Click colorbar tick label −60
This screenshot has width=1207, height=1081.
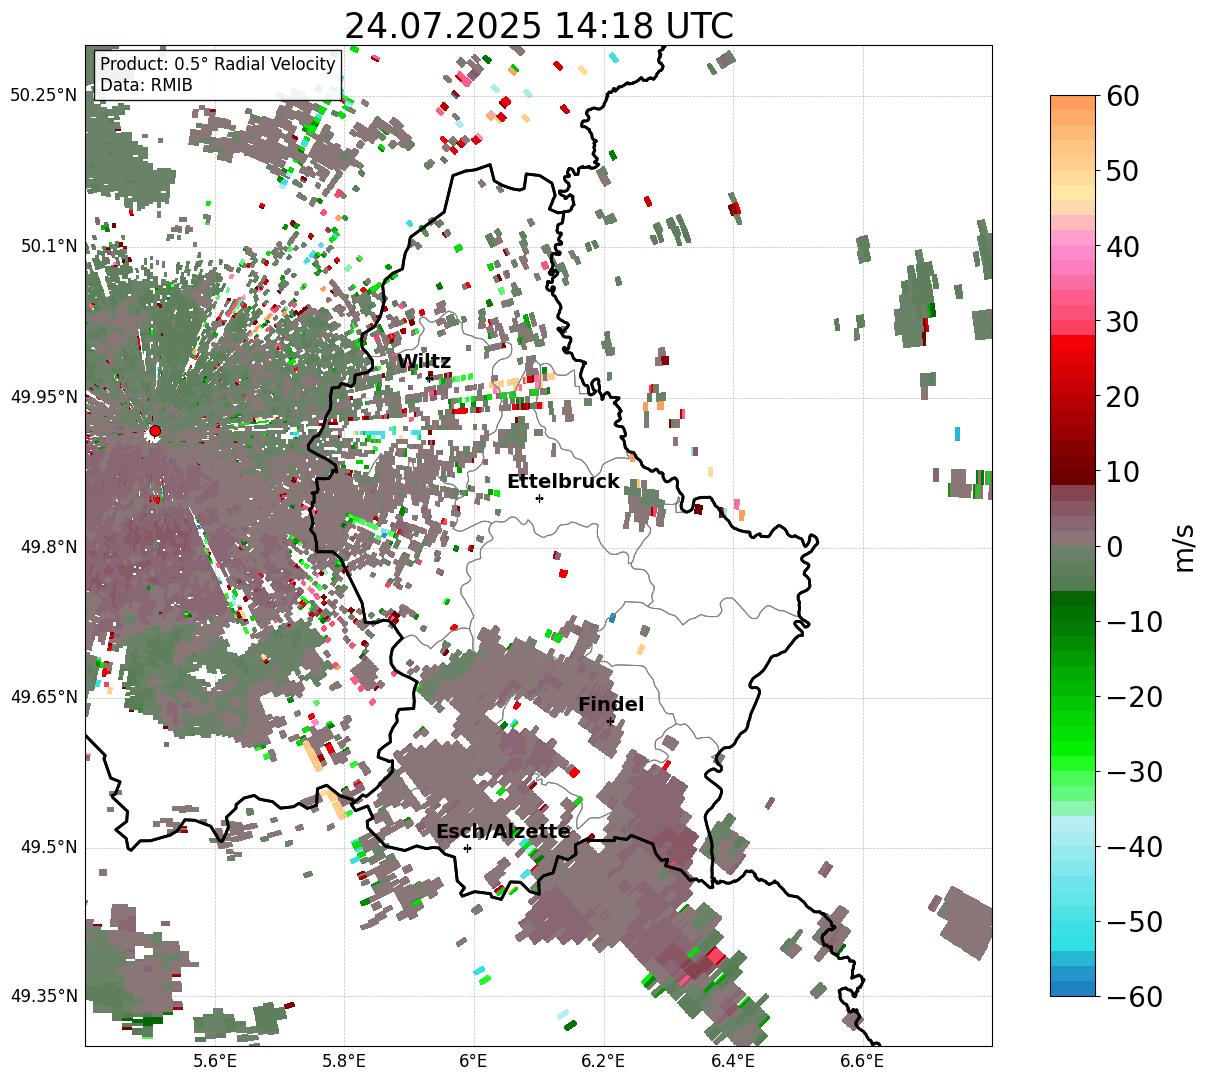[1134, 996]
